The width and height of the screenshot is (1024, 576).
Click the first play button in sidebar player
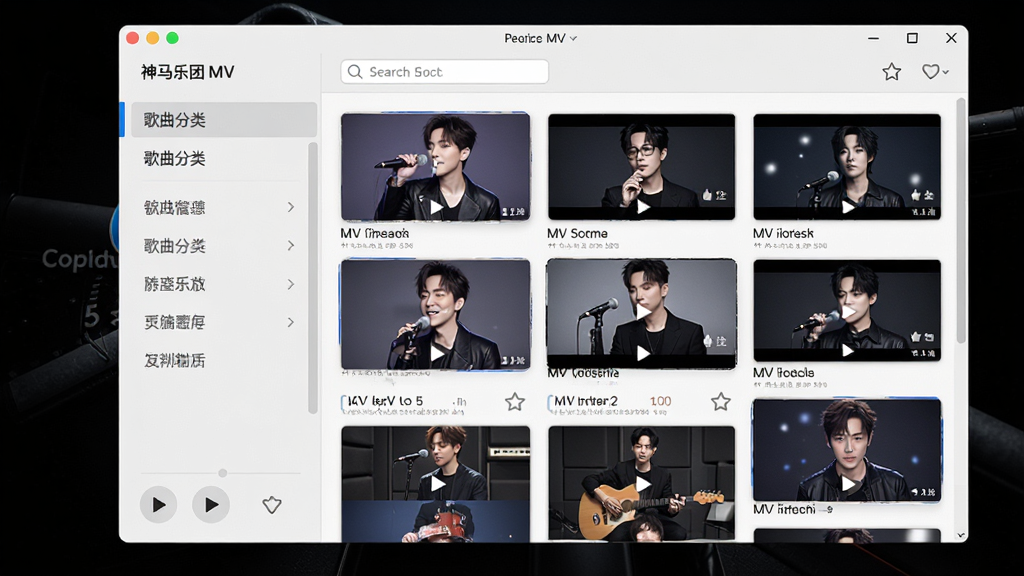159,505
